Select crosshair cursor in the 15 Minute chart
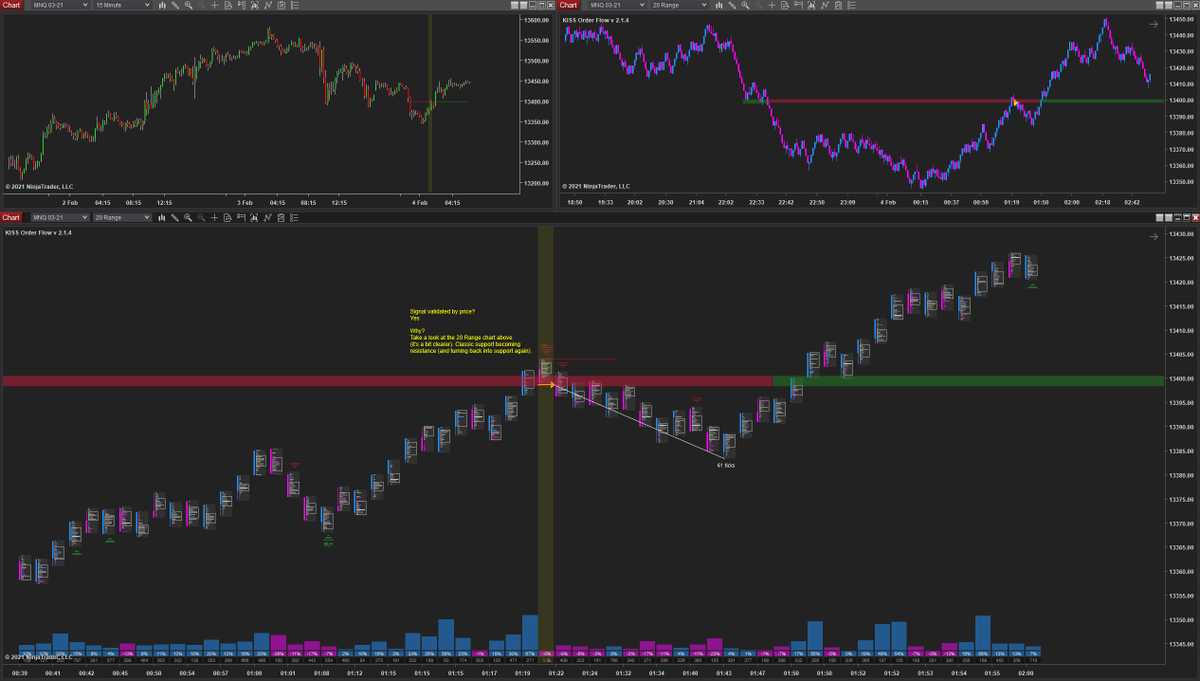This screenshot has height=681, width=1200. pos(215,5)
